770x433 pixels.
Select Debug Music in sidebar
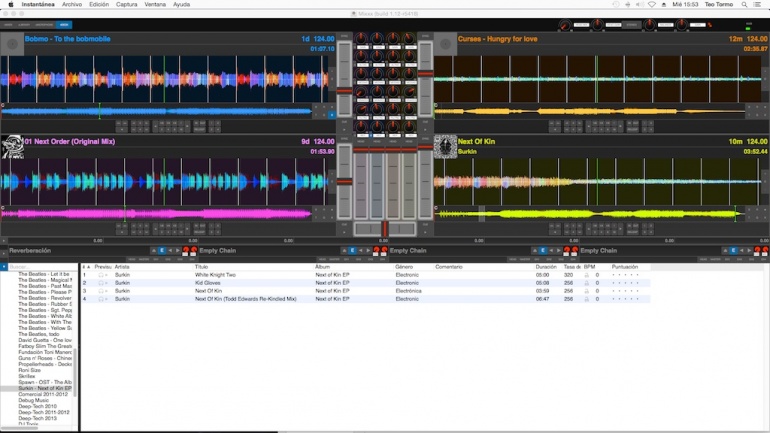(x=34, y=401)
